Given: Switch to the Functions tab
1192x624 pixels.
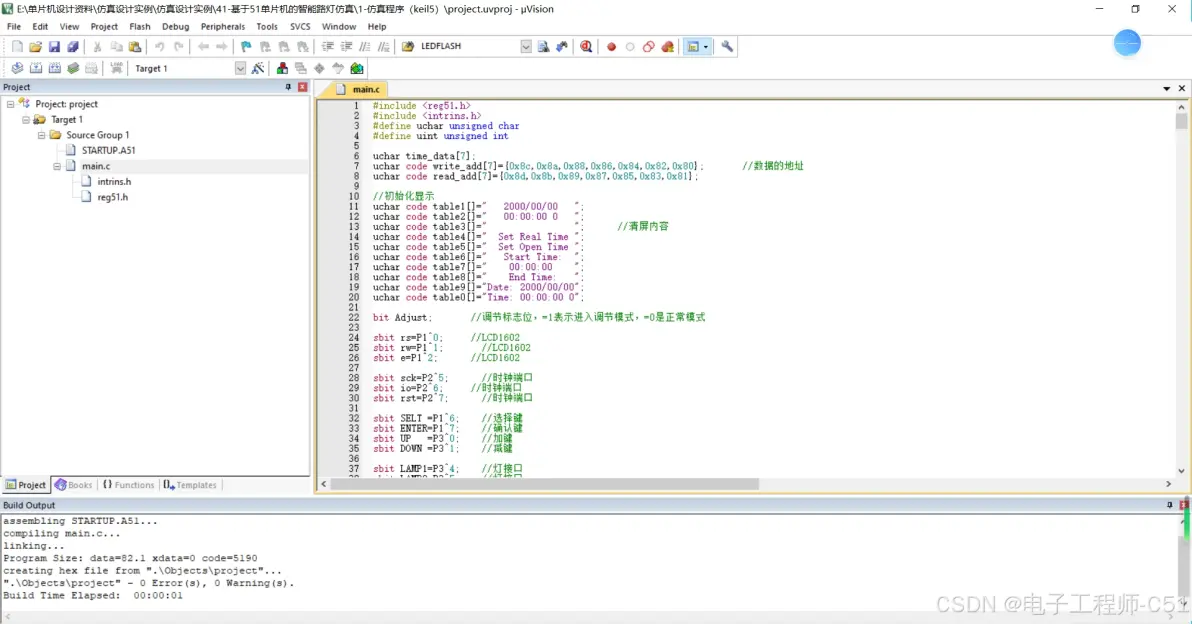Looking at the screenshot, I should pos(128,485).
